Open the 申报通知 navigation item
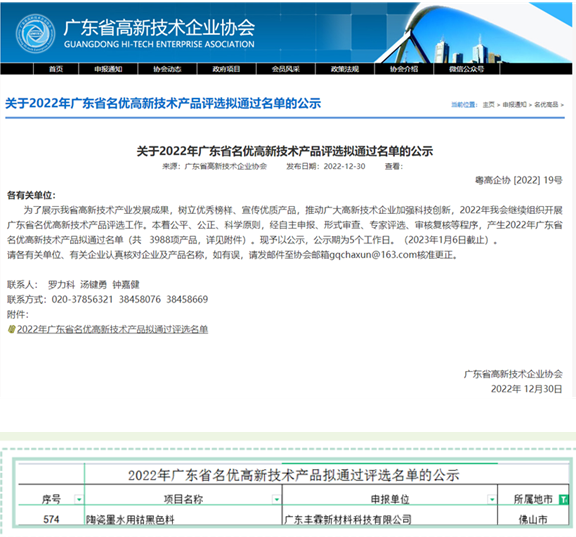Image resolution: width=576 pixels, height=537 pixels. pyautogui.click(x=108, y=69)
